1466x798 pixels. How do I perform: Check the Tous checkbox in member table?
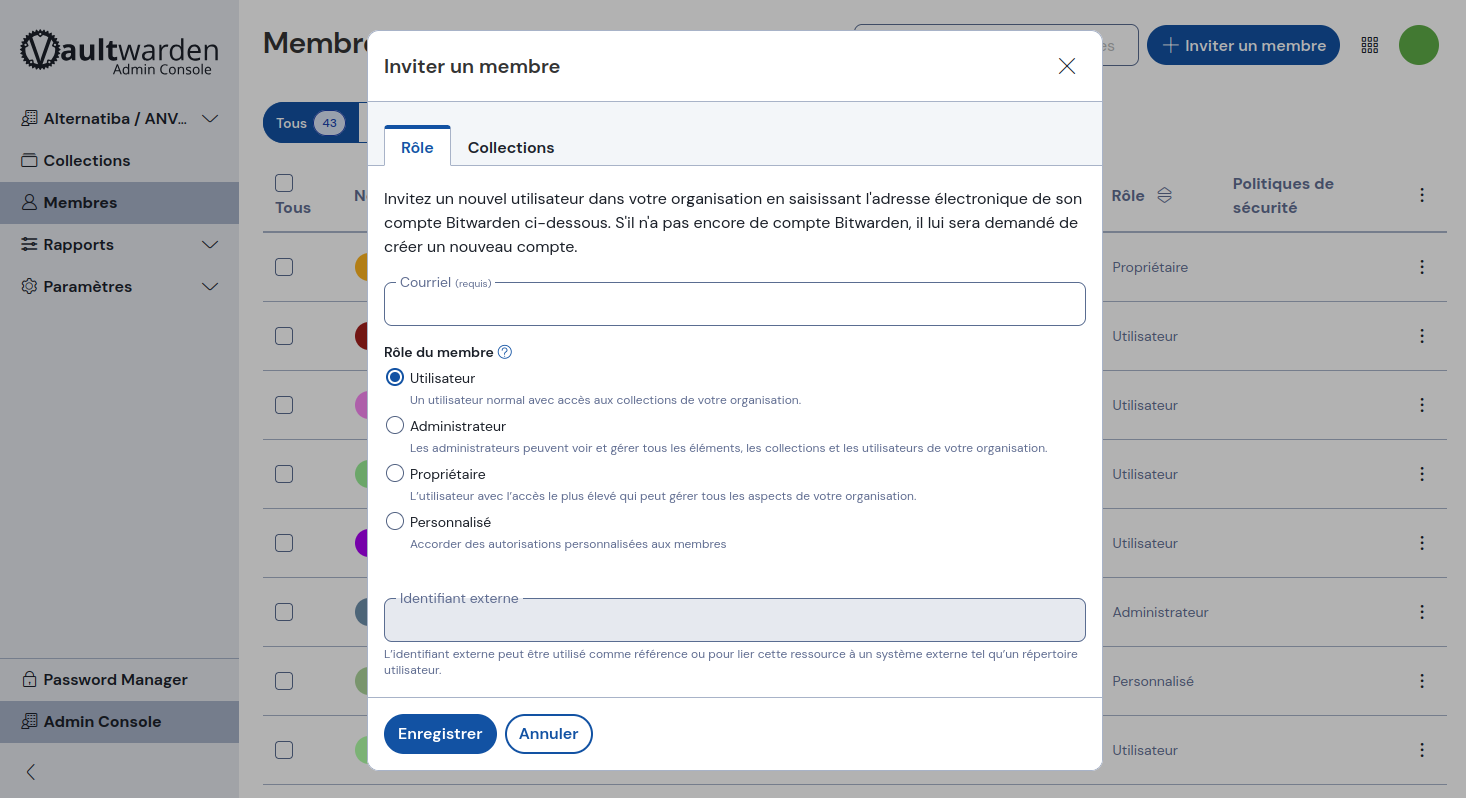(x=284, y=183)
